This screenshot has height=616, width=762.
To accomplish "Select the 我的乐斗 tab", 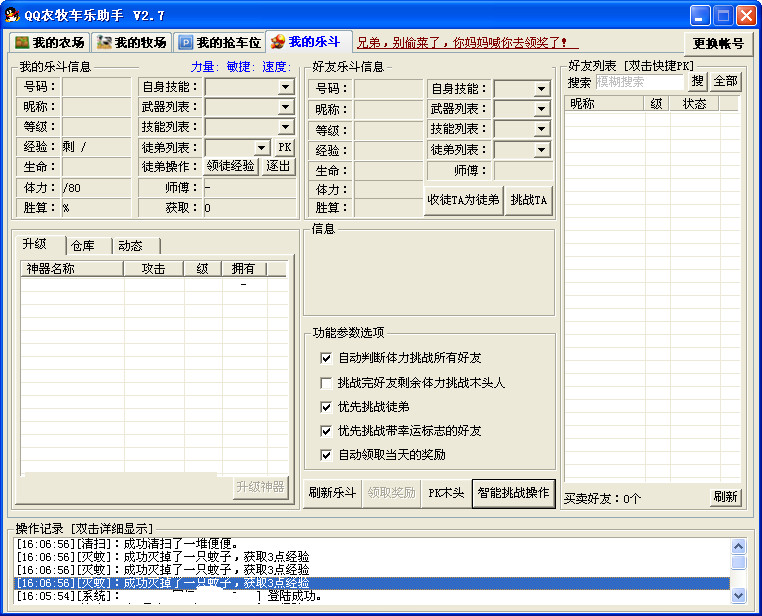I will point(308,42).
